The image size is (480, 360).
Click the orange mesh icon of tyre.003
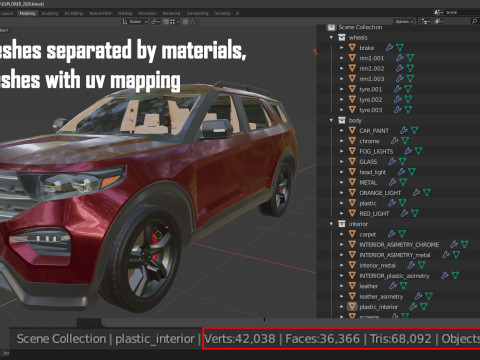(x=352, y=110)
